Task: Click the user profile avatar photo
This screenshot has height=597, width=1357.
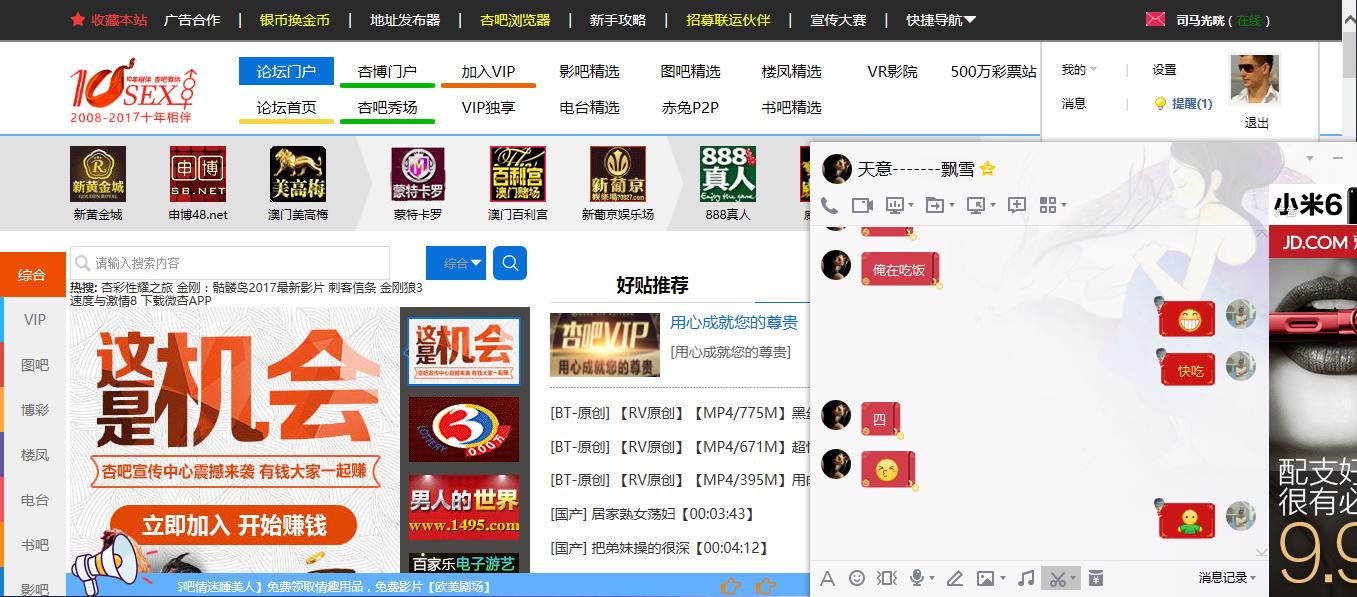Action: click(1254, 79)
